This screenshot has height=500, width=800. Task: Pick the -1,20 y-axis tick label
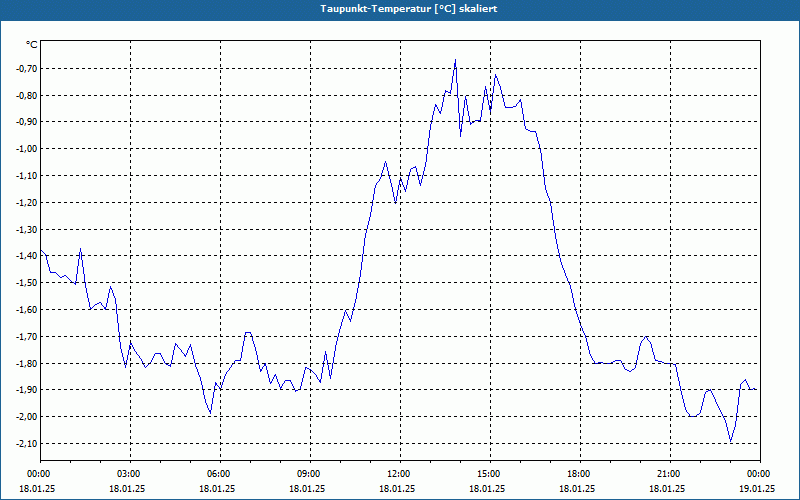click(27, 203)
